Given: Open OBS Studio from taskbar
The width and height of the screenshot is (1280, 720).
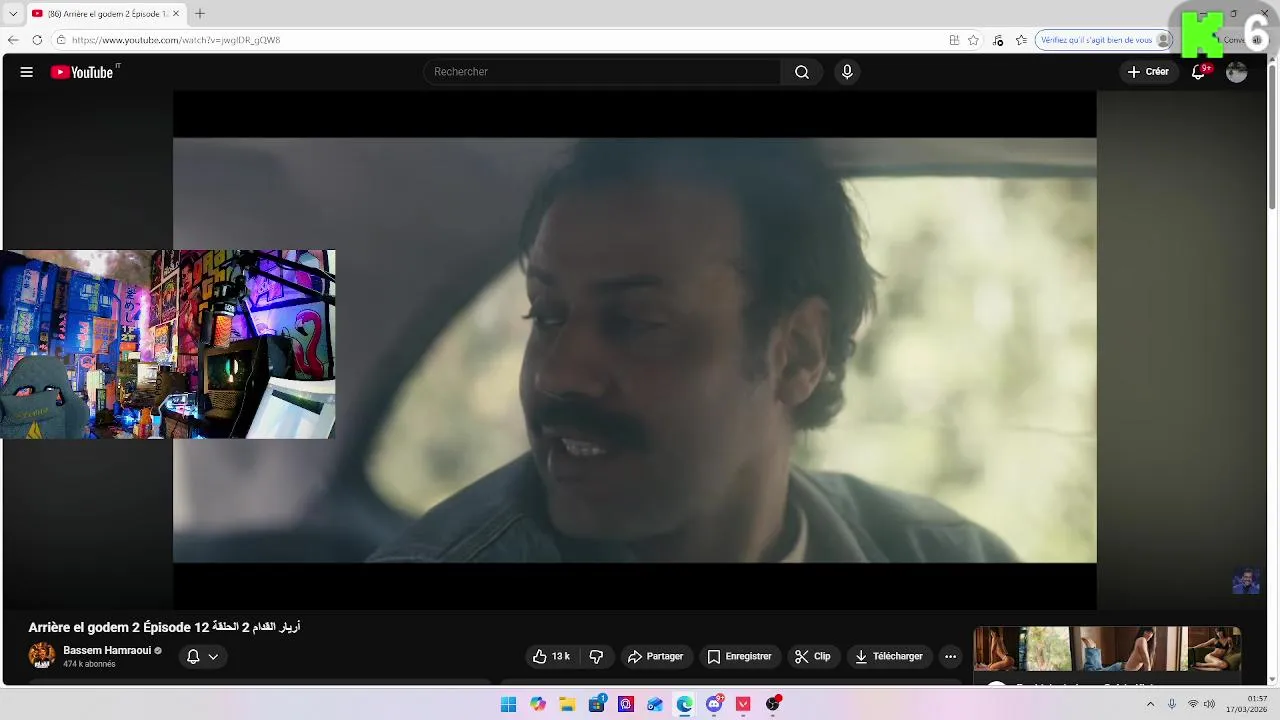Looking at the screenshot, I should click(772, 704).
